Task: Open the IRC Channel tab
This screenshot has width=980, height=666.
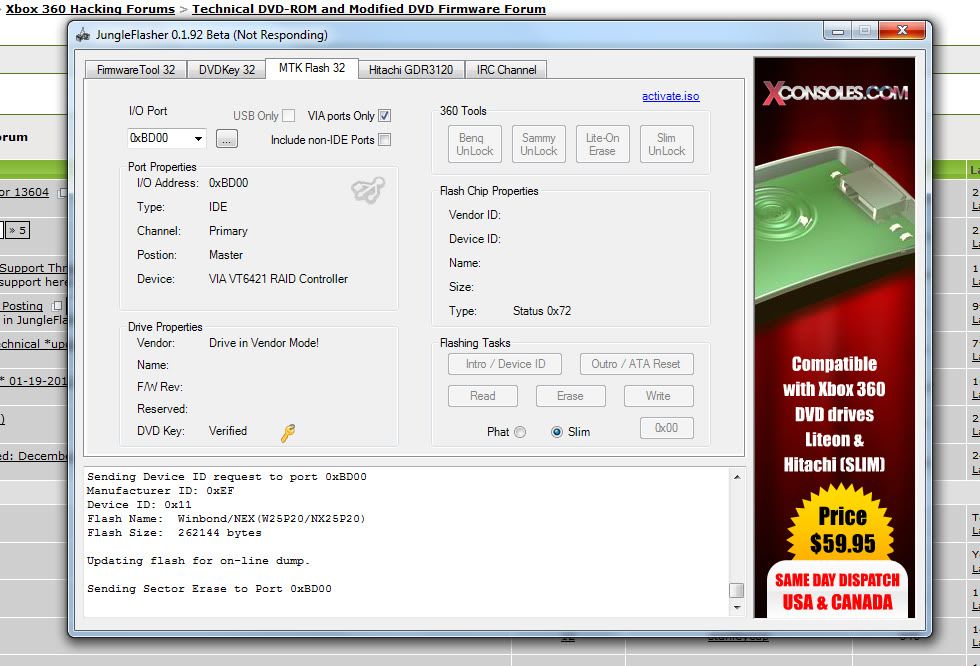Action: (506, 69)
